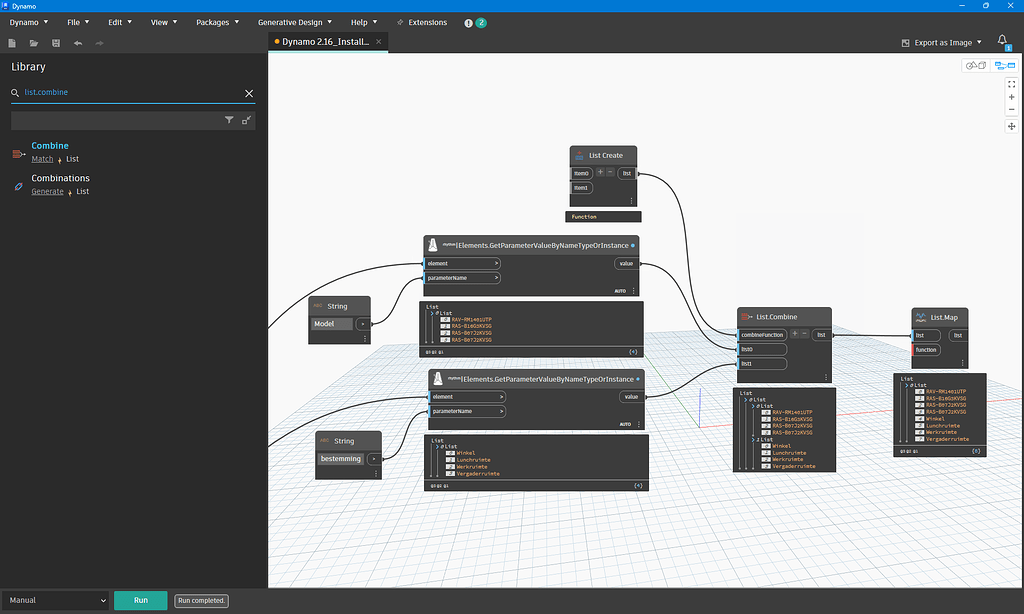
Task: Click the Open file folder icon
Action: pos(34,43)
